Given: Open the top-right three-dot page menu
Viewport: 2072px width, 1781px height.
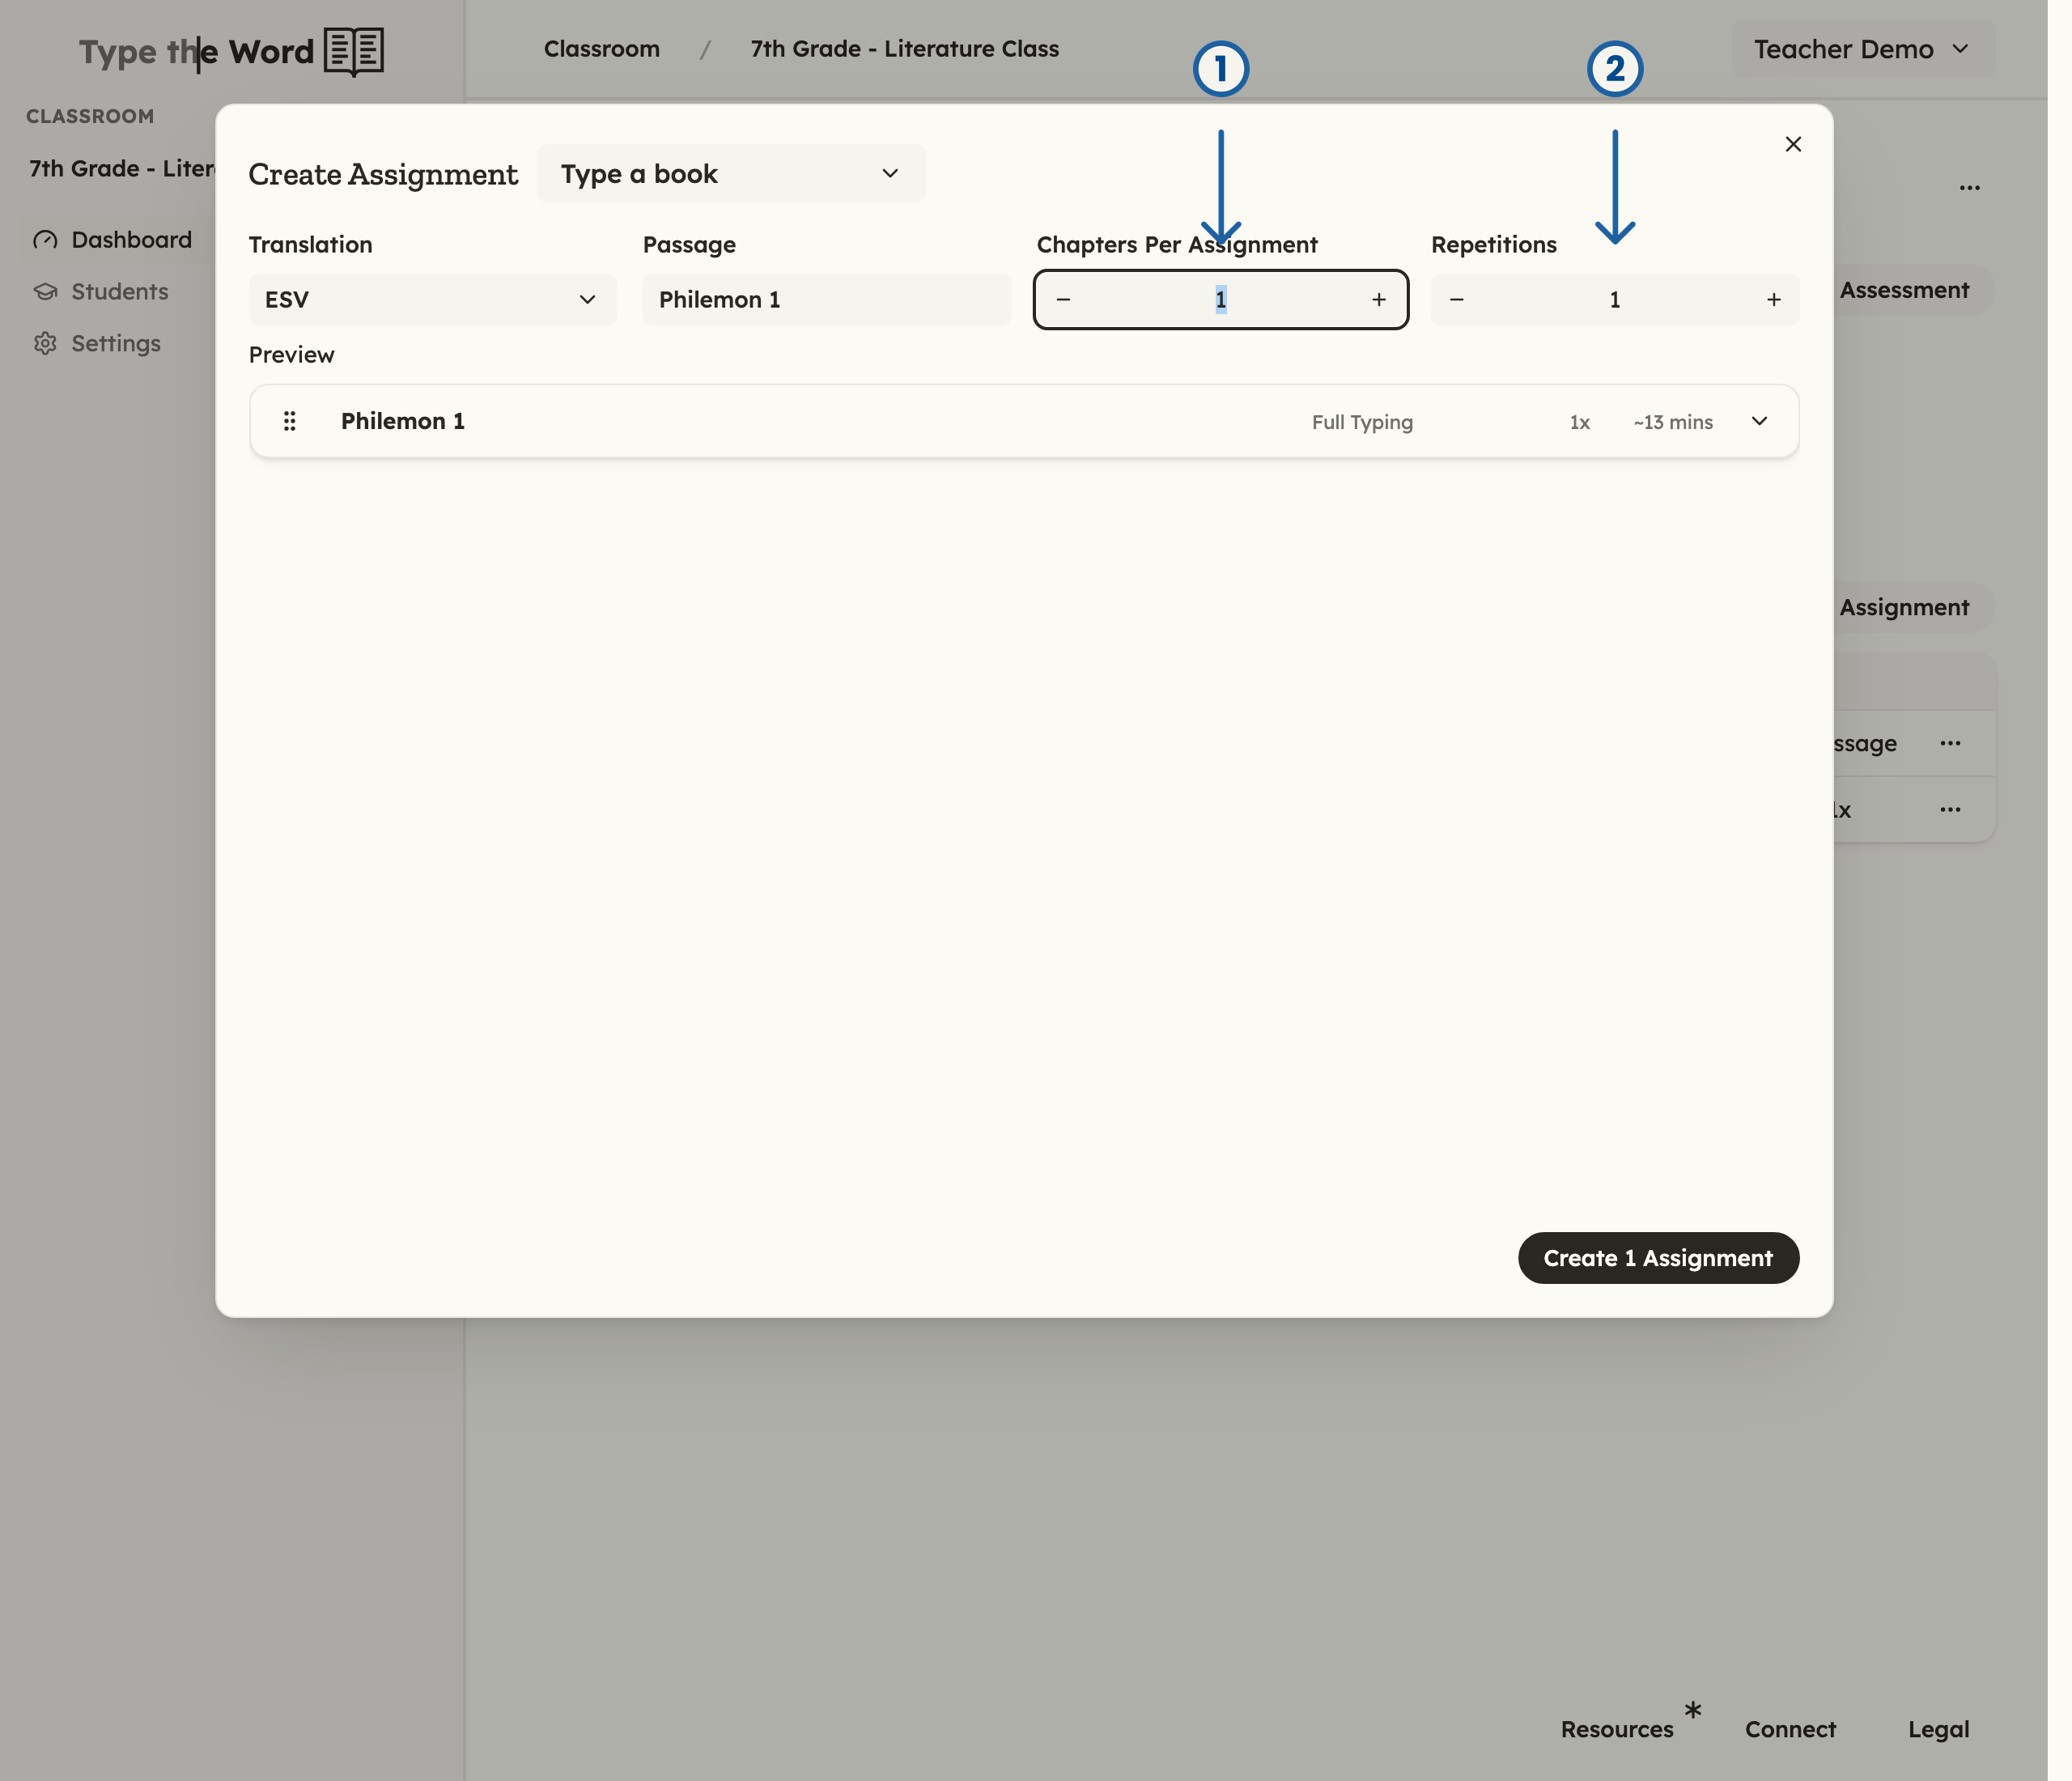Looking at the screenshot, I should [x=1969, y=188].
